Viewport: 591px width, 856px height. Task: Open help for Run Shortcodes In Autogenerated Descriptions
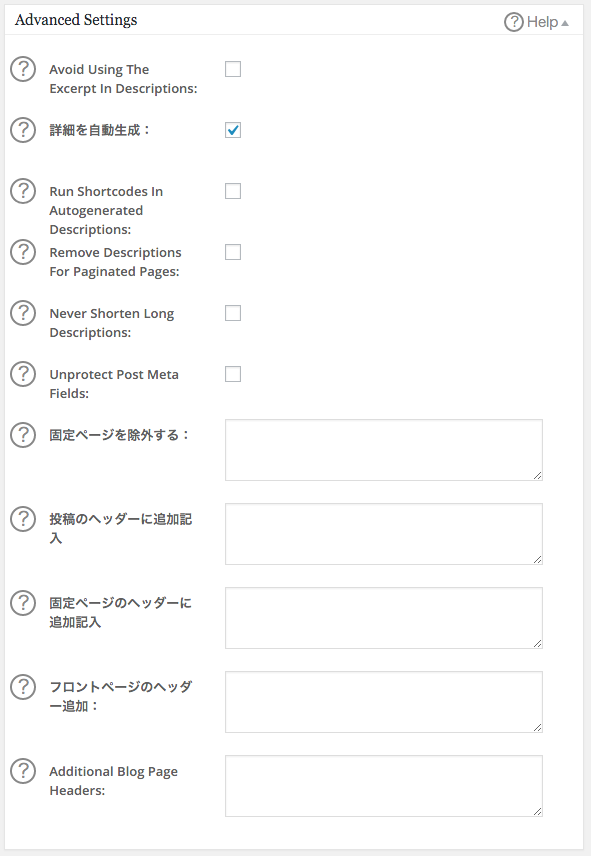coord(22,191)
